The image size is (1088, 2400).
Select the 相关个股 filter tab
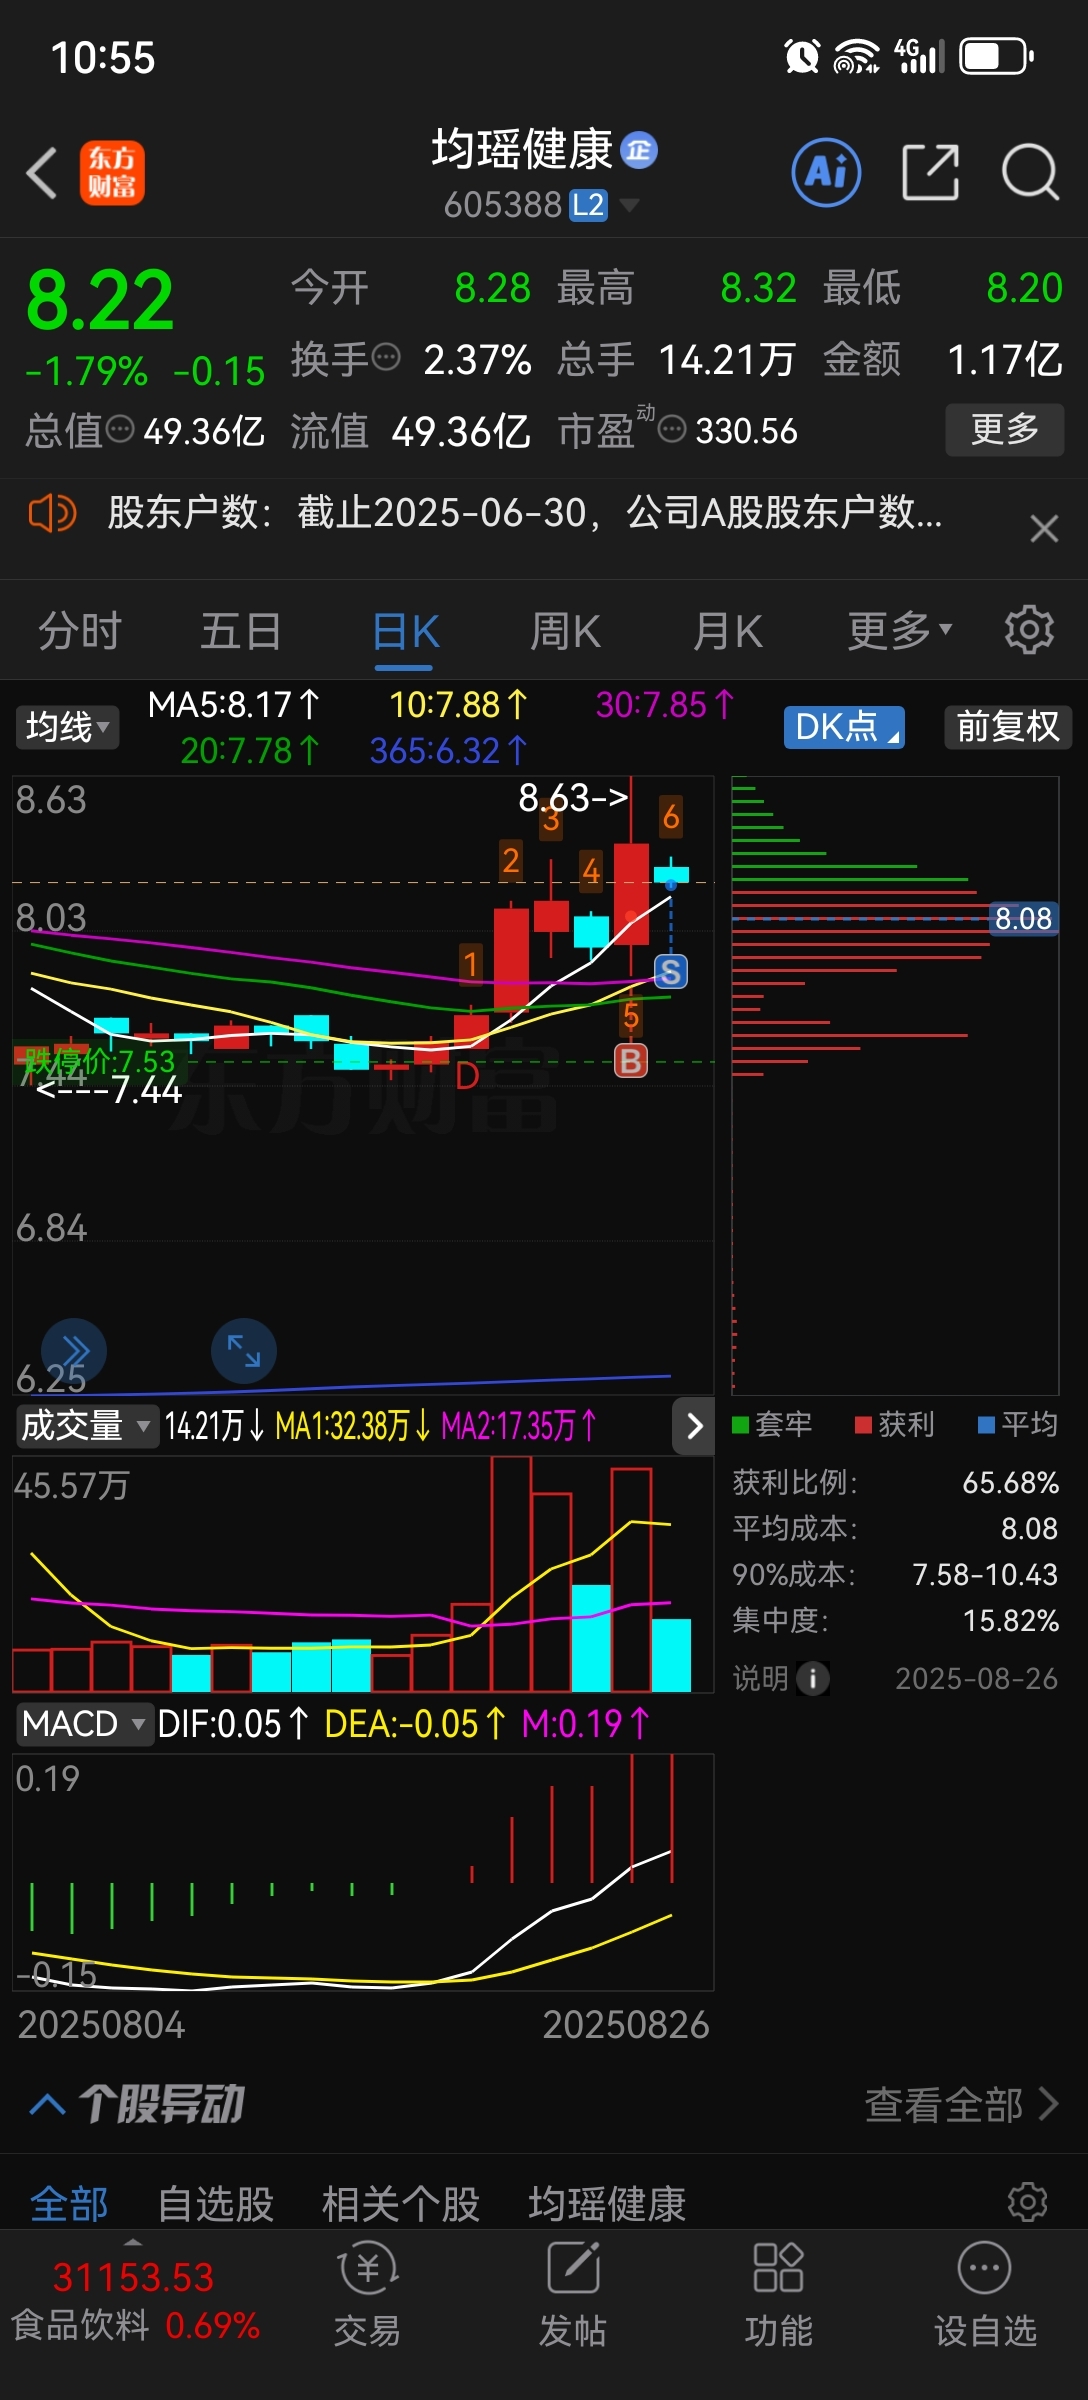(401, 2204)
